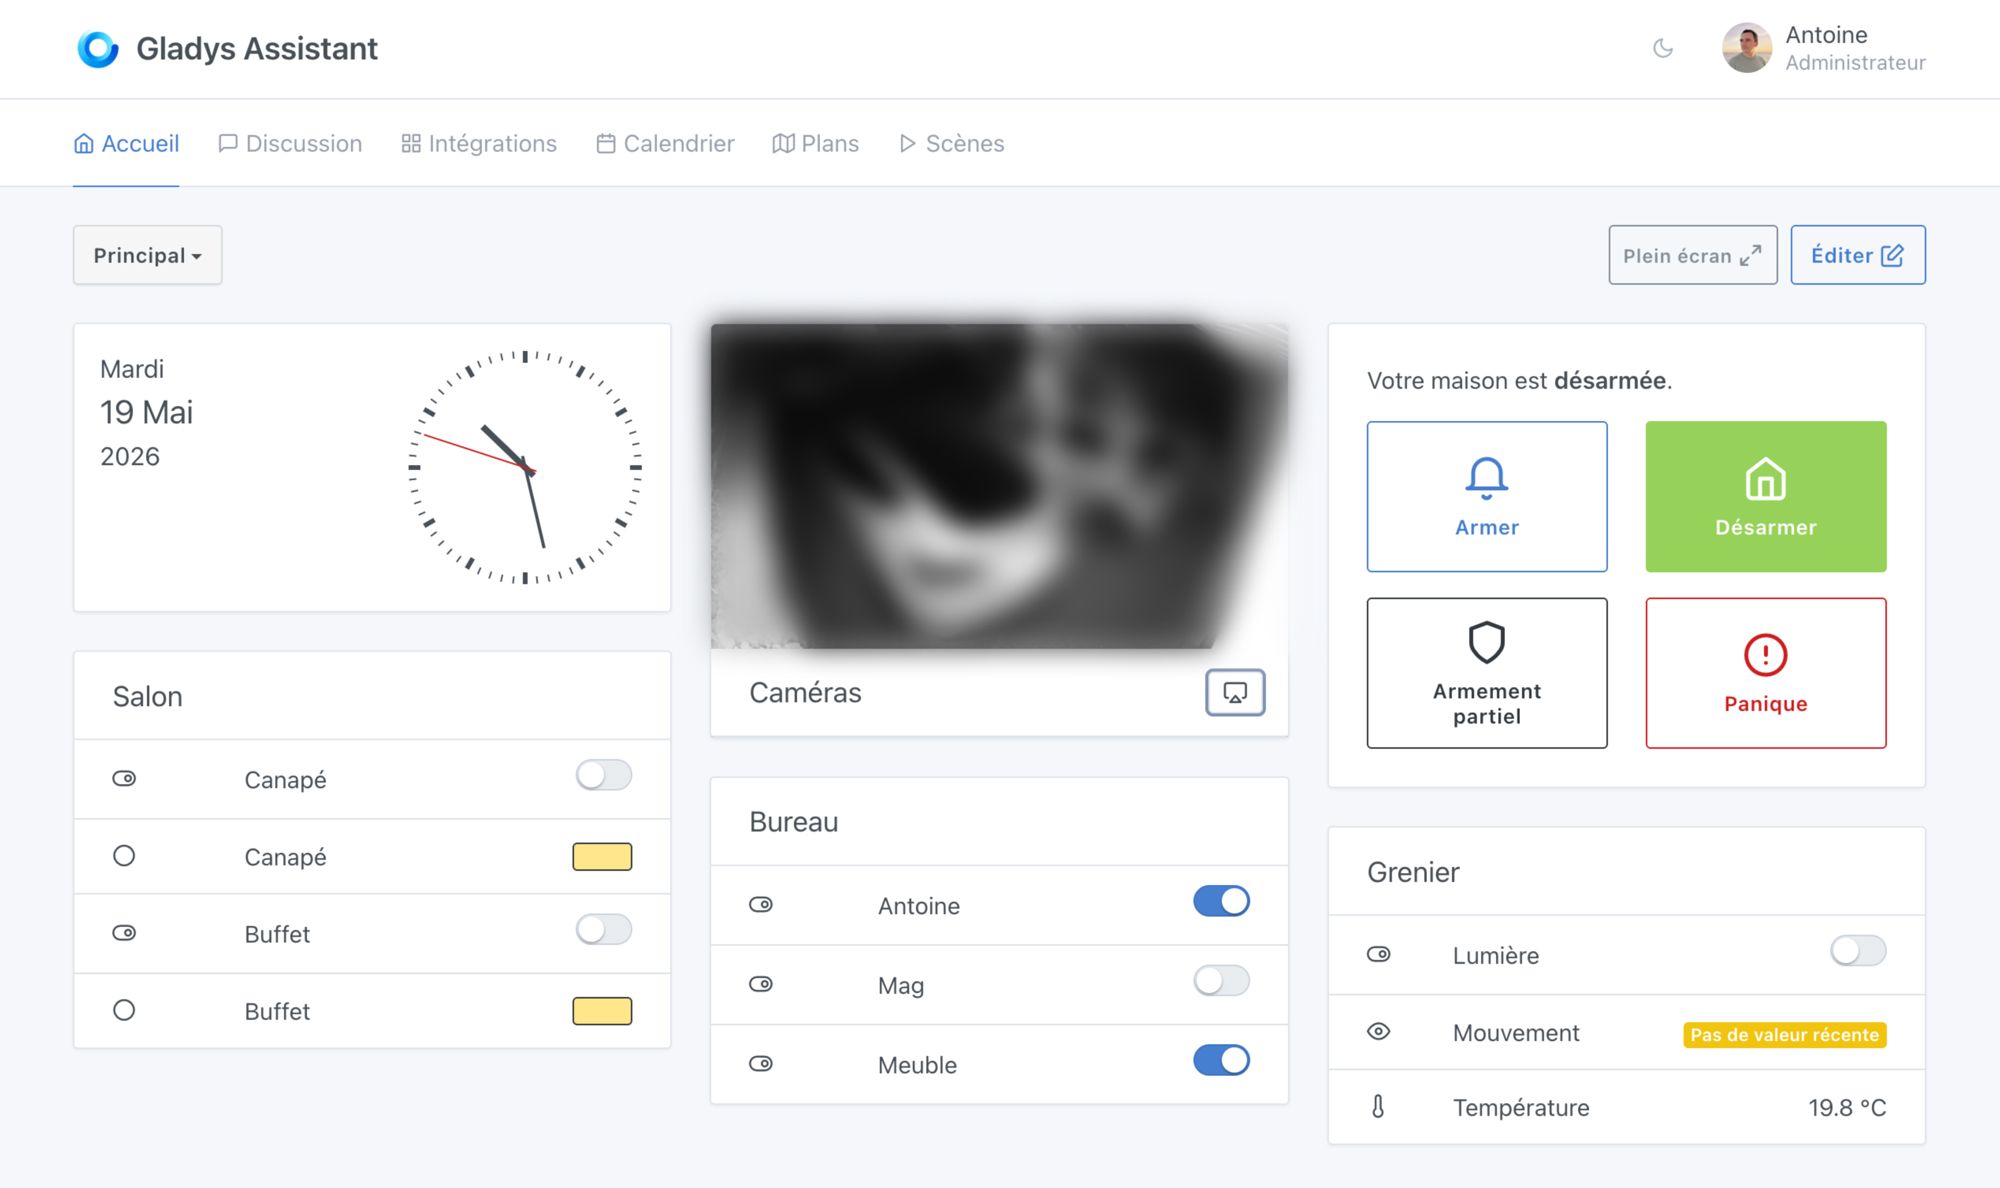Screen dimensions: 2000x1188
Task: Toggle the Lumière switch in Grenier
Action: [x=1858, y=950]
